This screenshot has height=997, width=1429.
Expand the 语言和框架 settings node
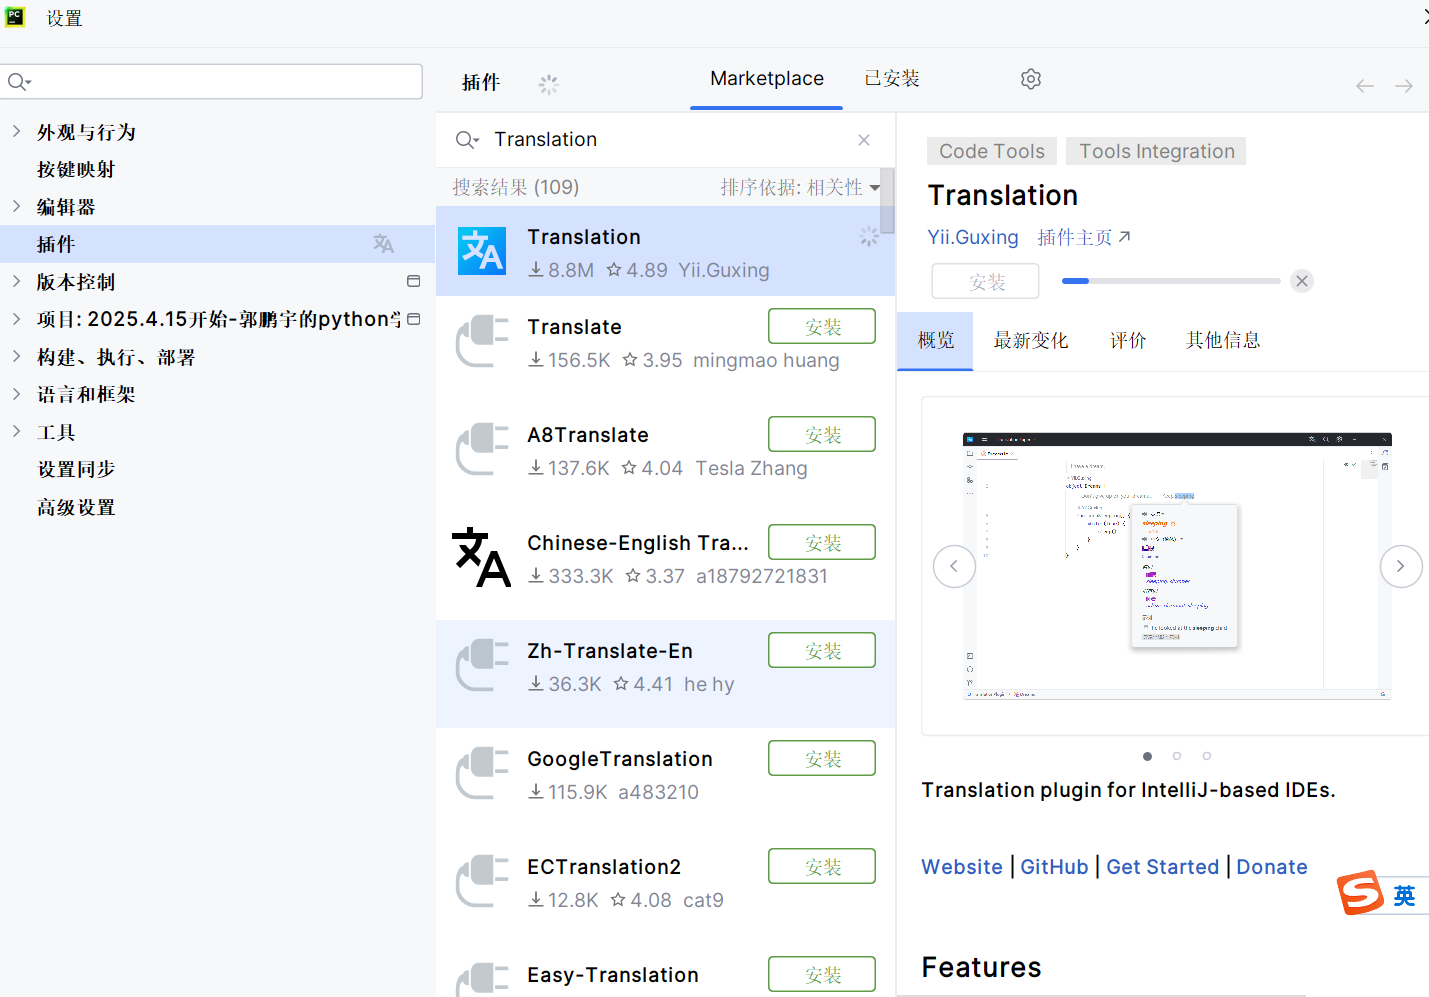[x=17, y=394]
